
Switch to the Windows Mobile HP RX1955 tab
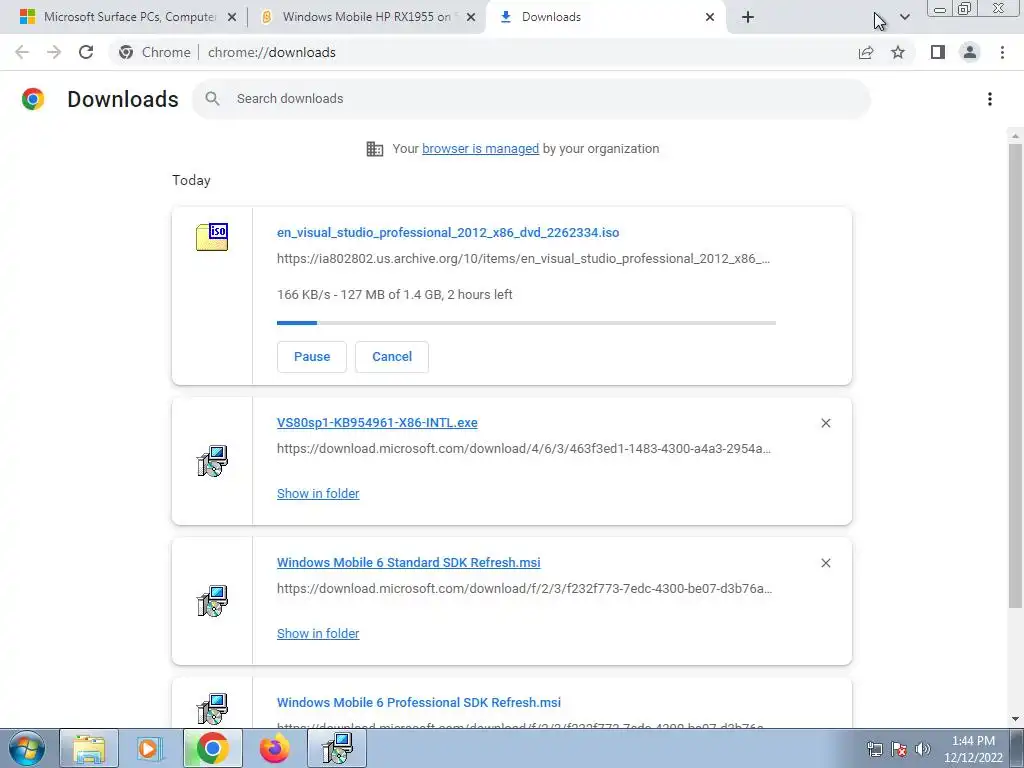tap(366, 17)
